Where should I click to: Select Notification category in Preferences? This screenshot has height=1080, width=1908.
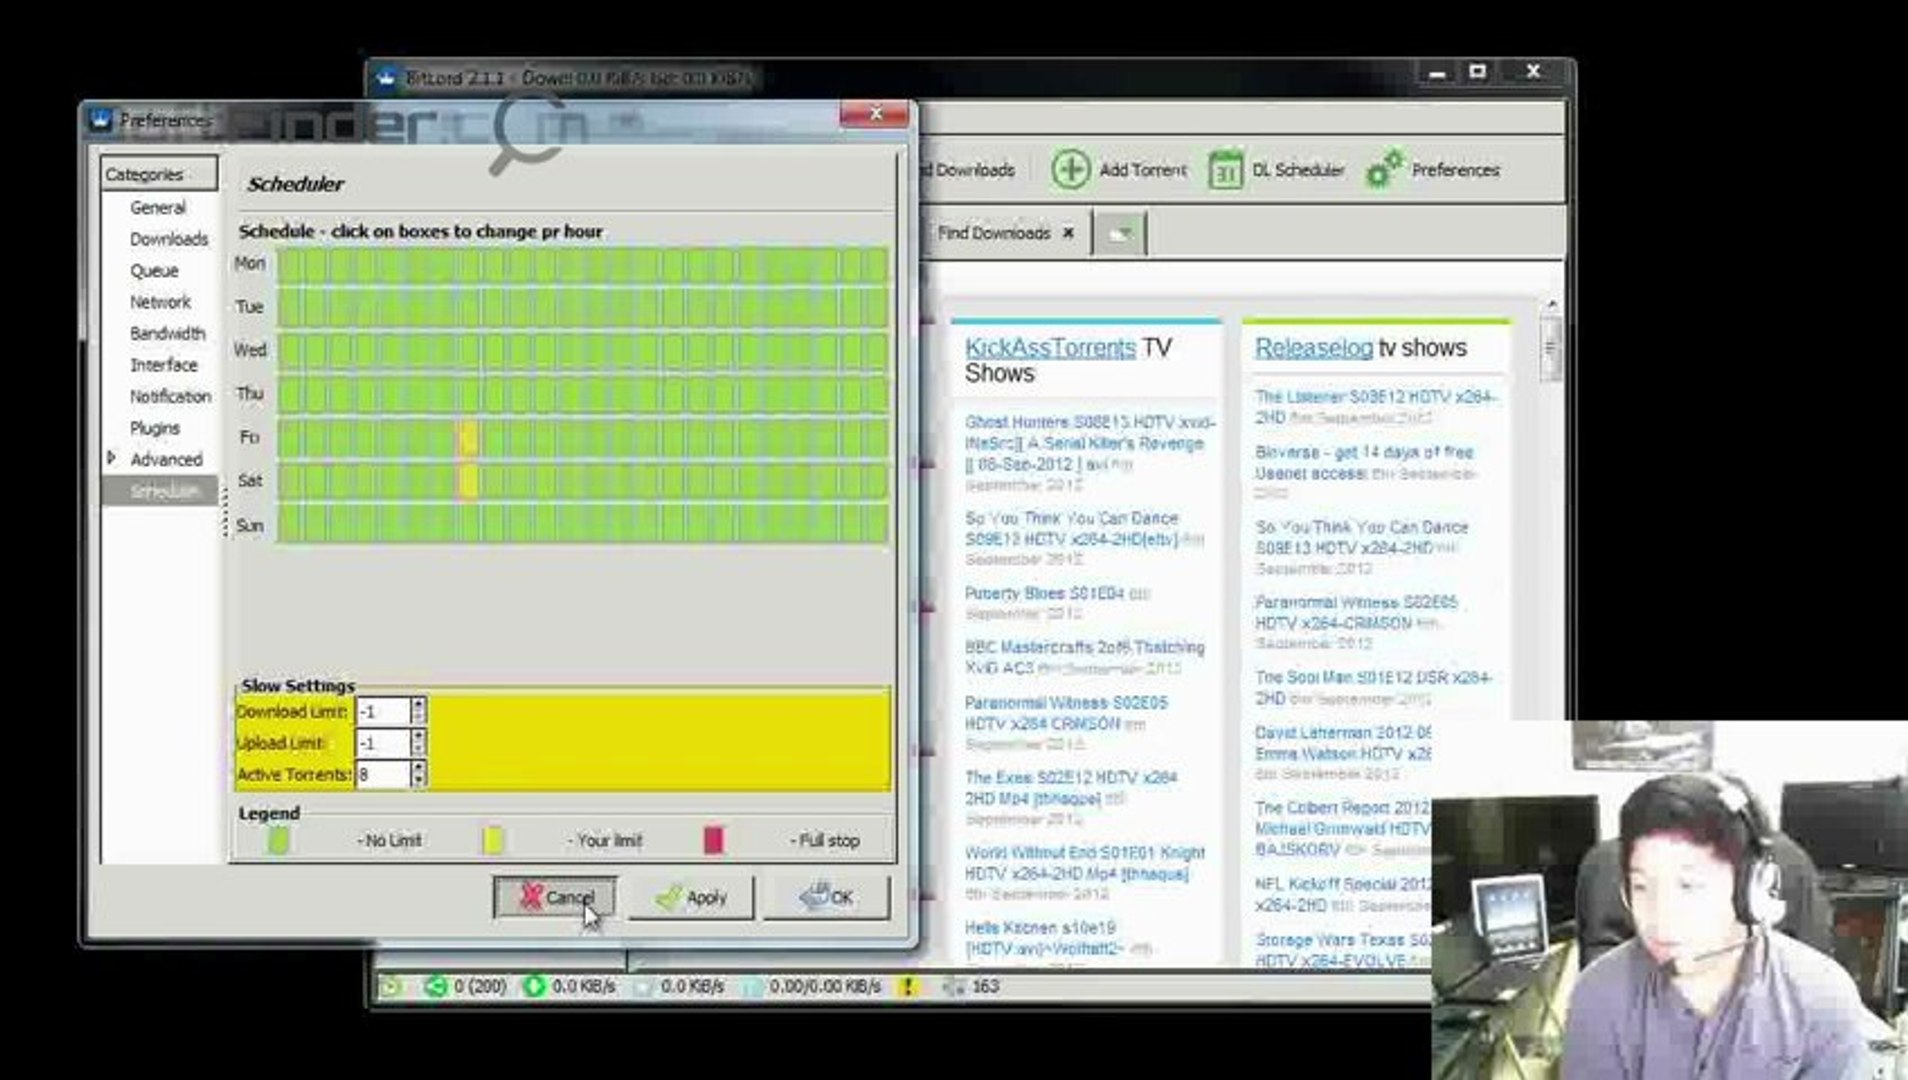click(170, 397)
